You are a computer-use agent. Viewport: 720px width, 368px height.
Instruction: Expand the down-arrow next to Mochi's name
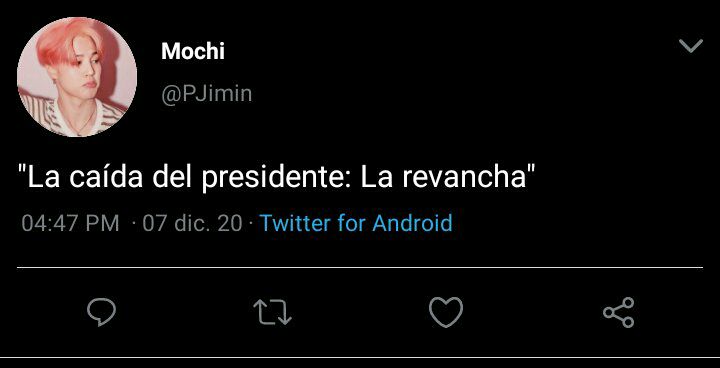point(691,46)
